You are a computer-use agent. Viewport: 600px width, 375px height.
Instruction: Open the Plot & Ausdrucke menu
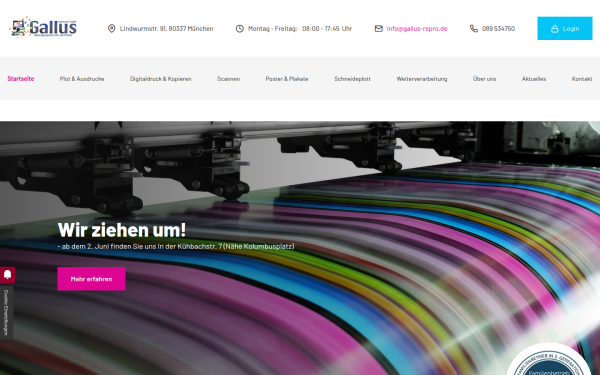pyautogui.click(x=82, y=79)
